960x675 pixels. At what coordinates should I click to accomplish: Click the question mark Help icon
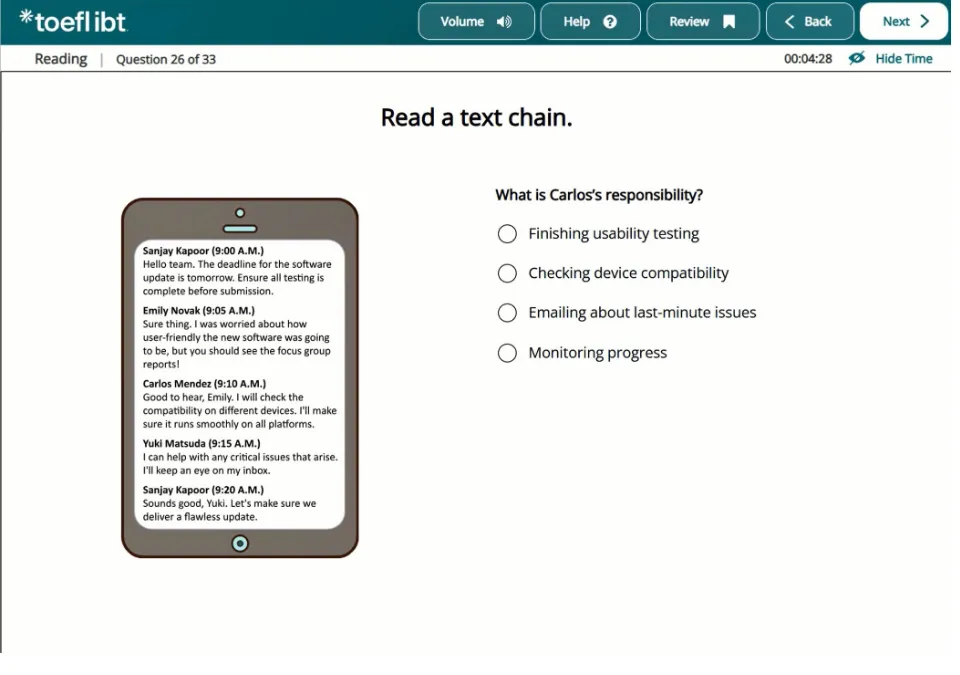[x=610, y=22]
